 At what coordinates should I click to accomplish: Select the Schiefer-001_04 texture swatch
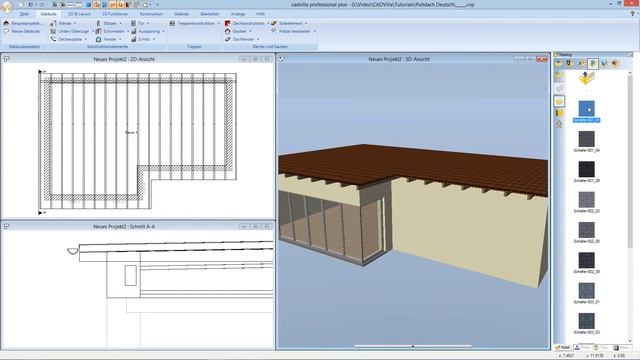click(587, 139)
